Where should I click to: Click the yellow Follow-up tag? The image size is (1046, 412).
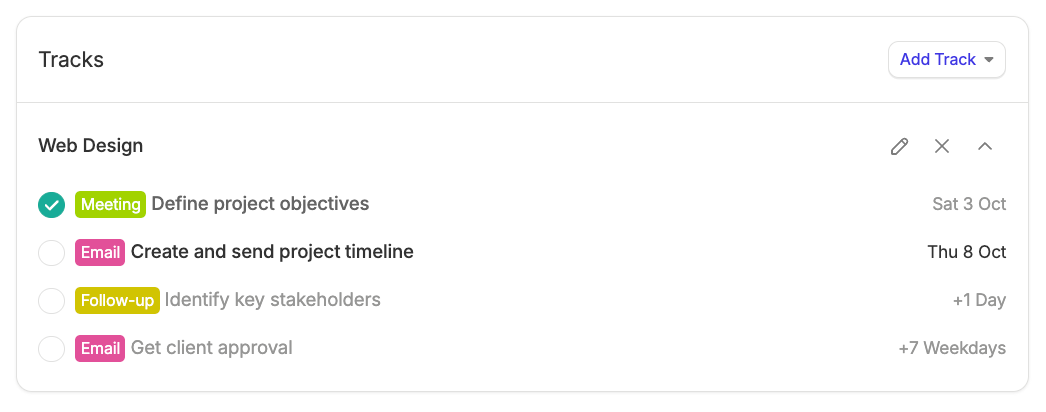(x=117, y=300)
